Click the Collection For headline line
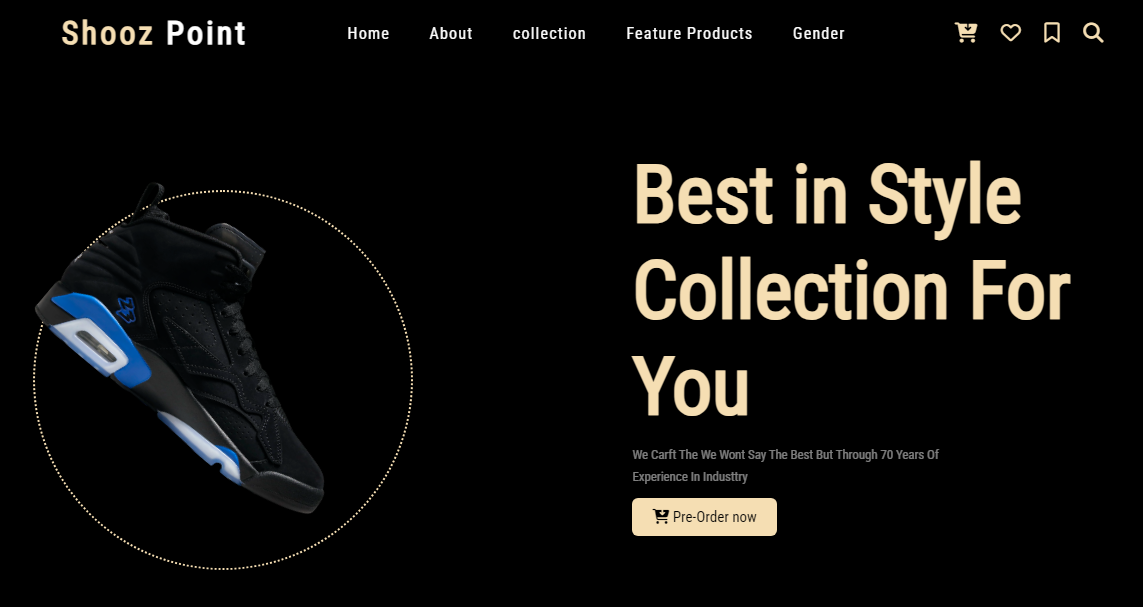1143x607 pixels. 851,290
